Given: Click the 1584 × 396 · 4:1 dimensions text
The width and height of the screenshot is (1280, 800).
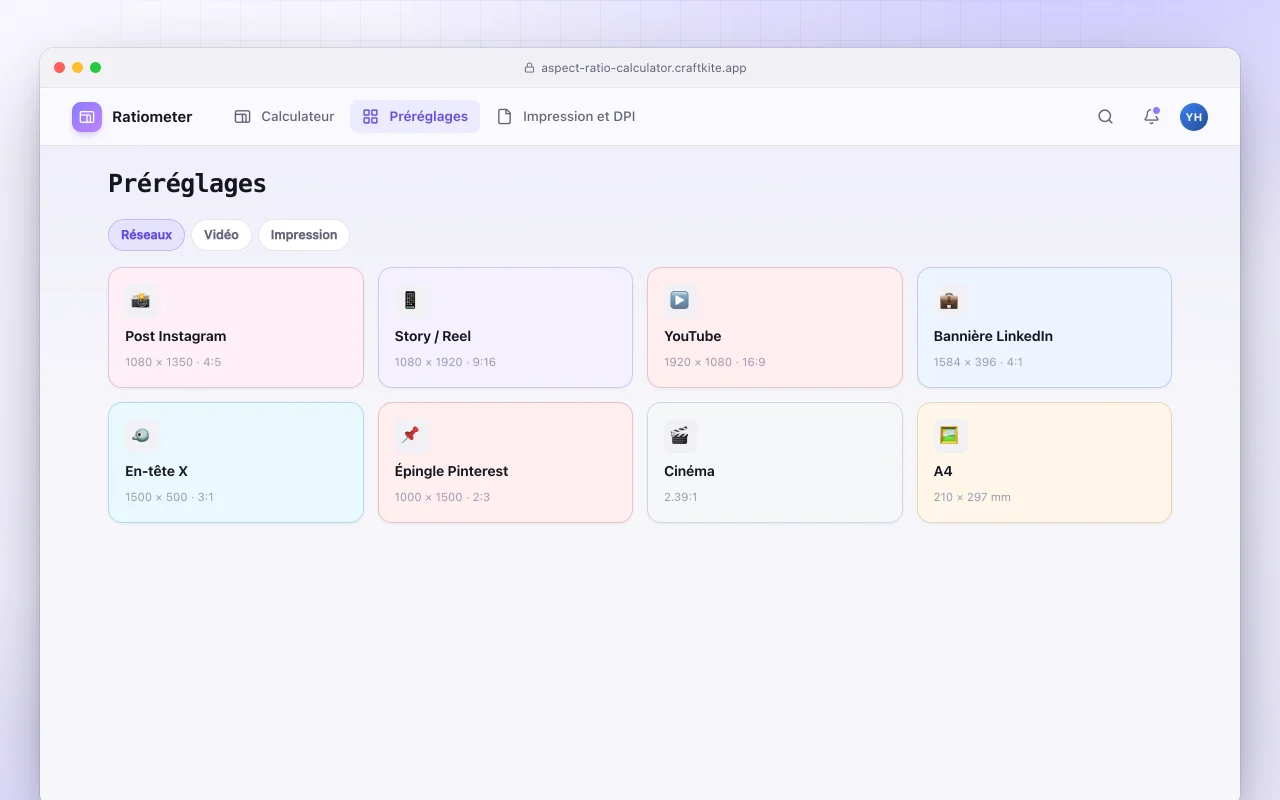Looking at the screenshot, I should click(978, 362).
